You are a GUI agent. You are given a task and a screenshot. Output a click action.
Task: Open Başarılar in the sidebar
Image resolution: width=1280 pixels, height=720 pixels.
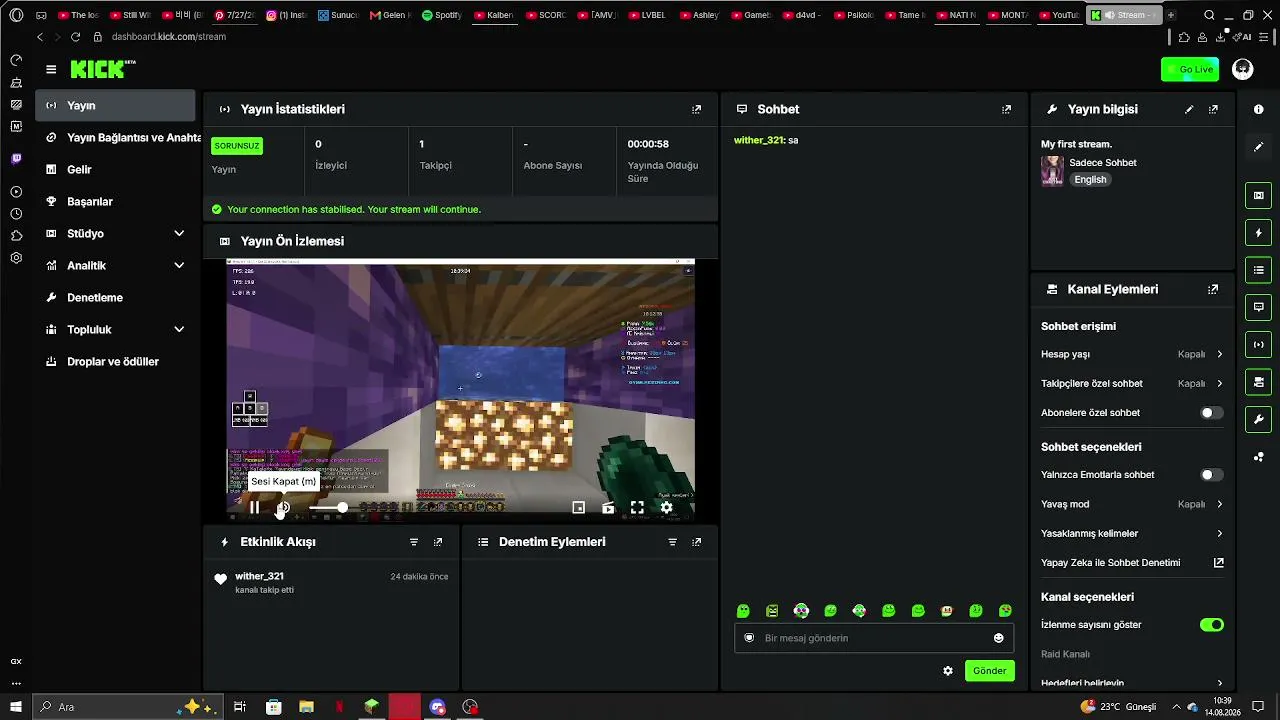(x=115, y=201)
